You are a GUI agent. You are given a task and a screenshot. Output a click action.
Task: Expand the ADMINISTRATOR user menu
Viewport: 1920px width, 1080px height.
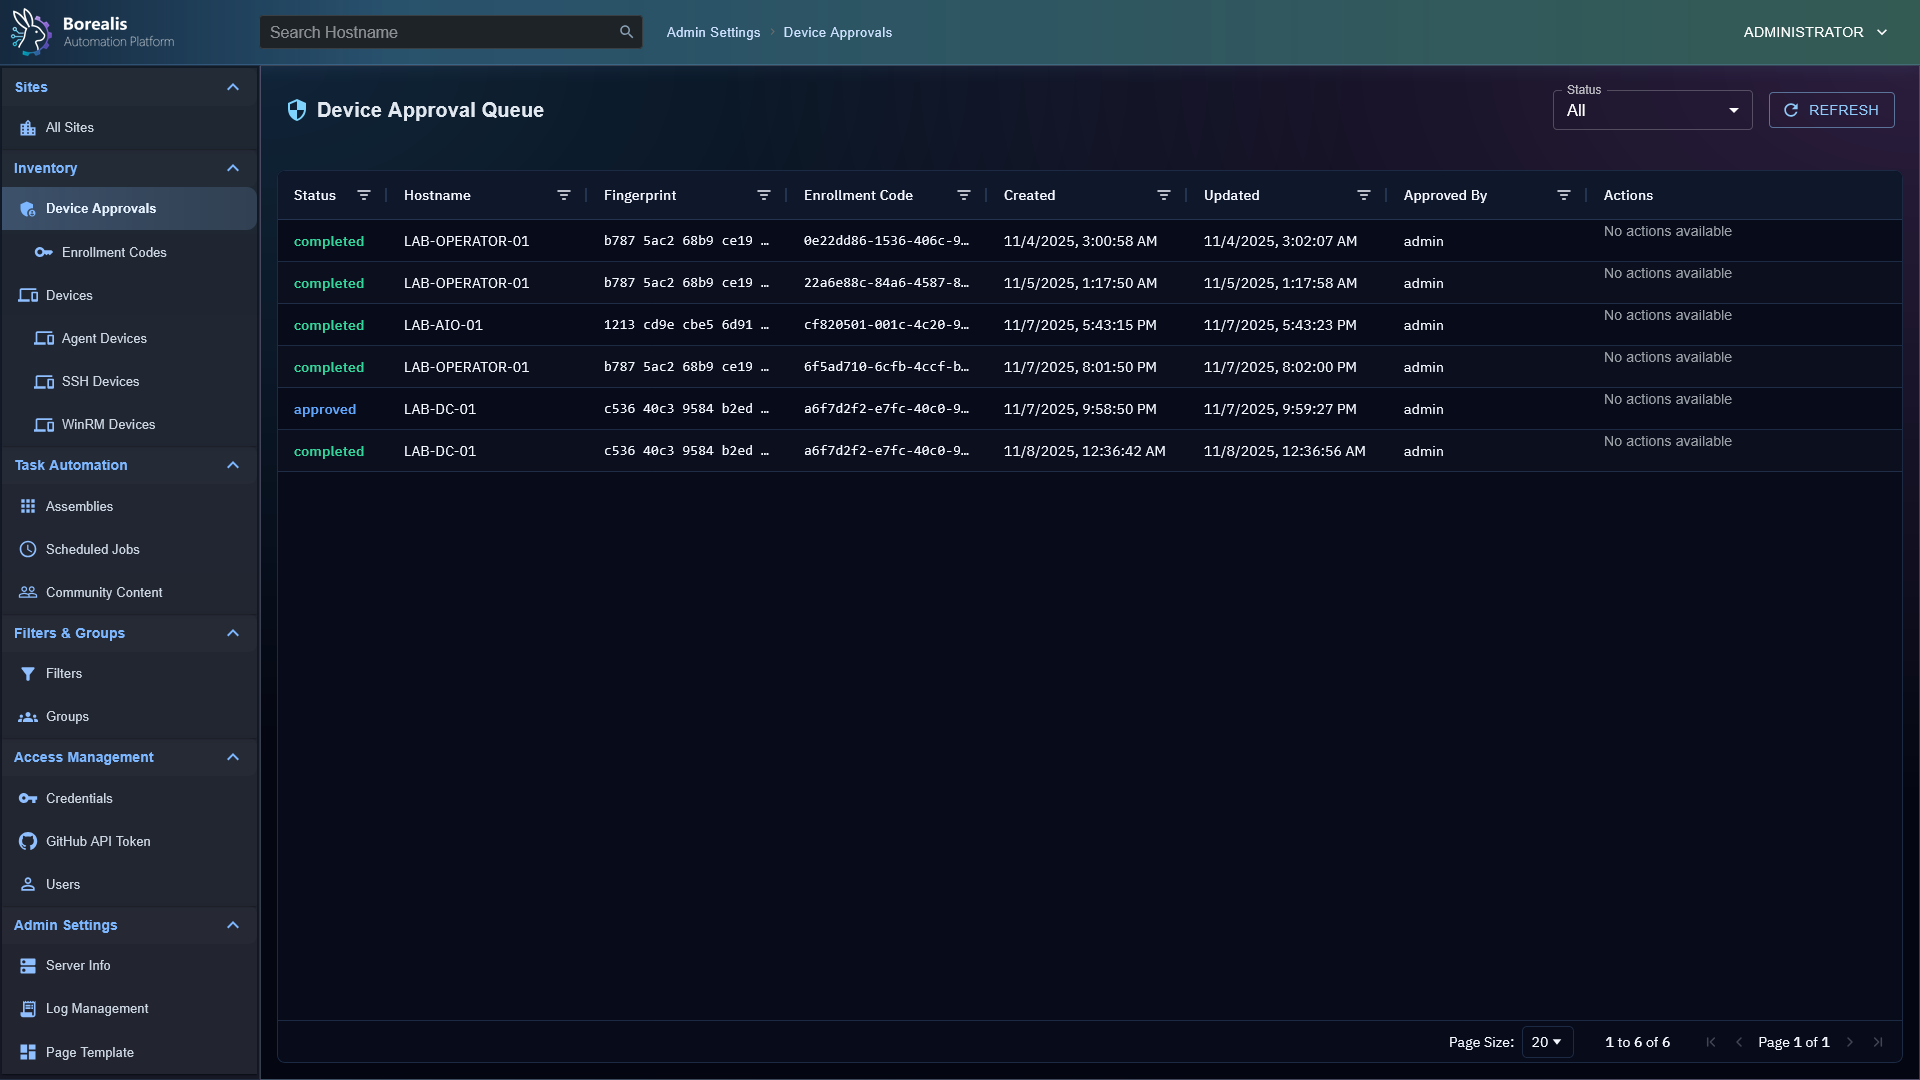point(1815,32)
